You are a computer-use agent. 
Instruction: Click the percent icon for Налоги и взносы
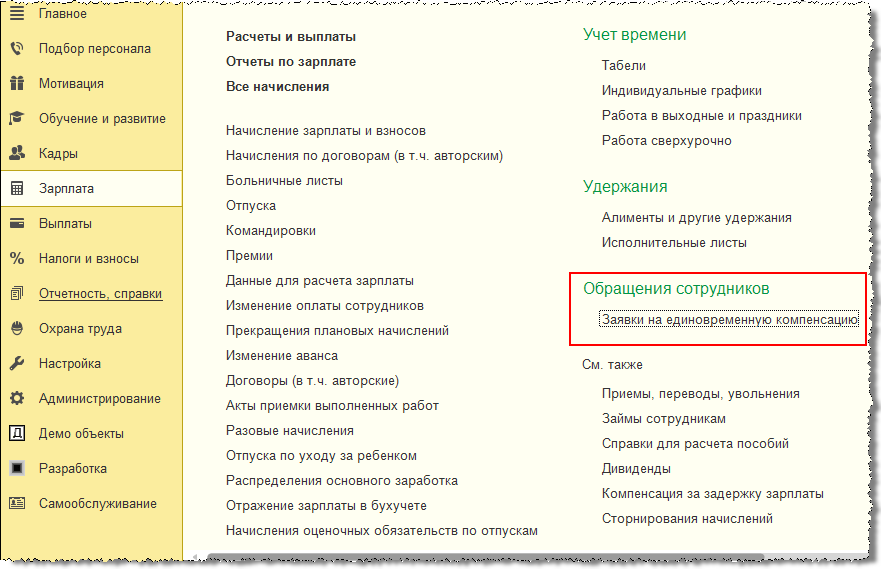17,258
